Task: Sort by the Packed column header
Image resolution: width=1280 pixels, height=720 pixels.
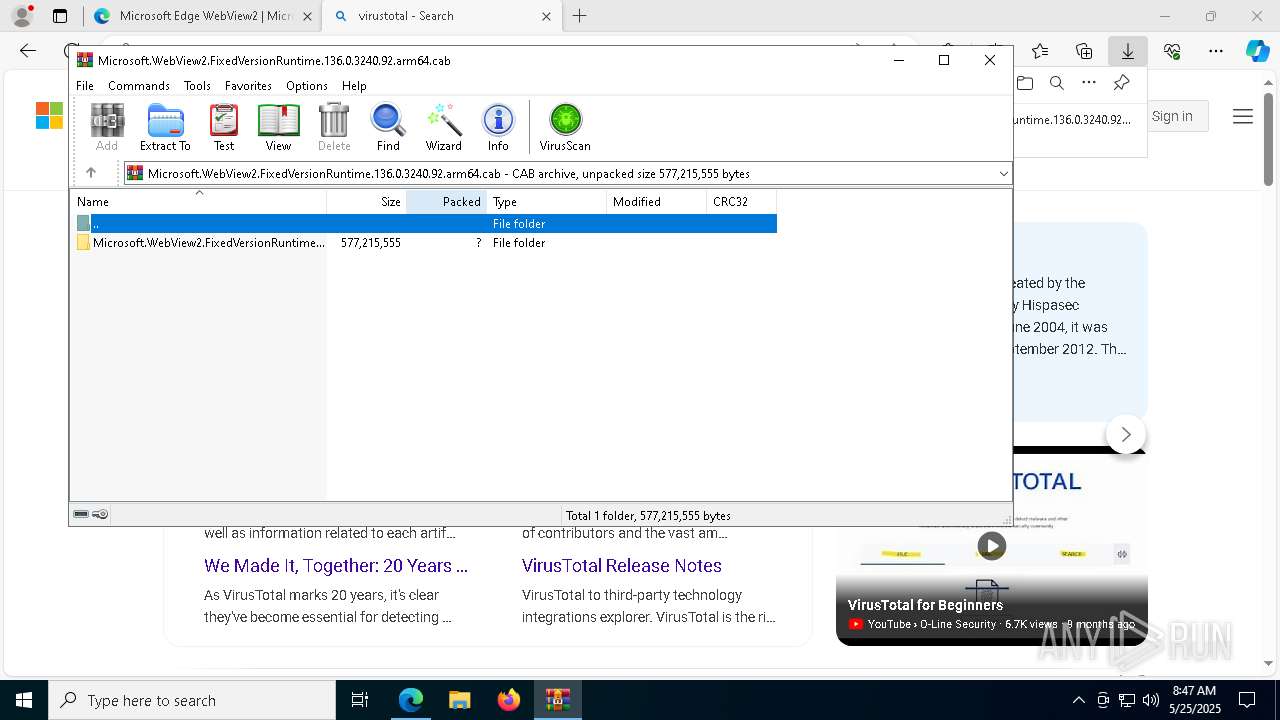Action: click(x=446, y=201)
